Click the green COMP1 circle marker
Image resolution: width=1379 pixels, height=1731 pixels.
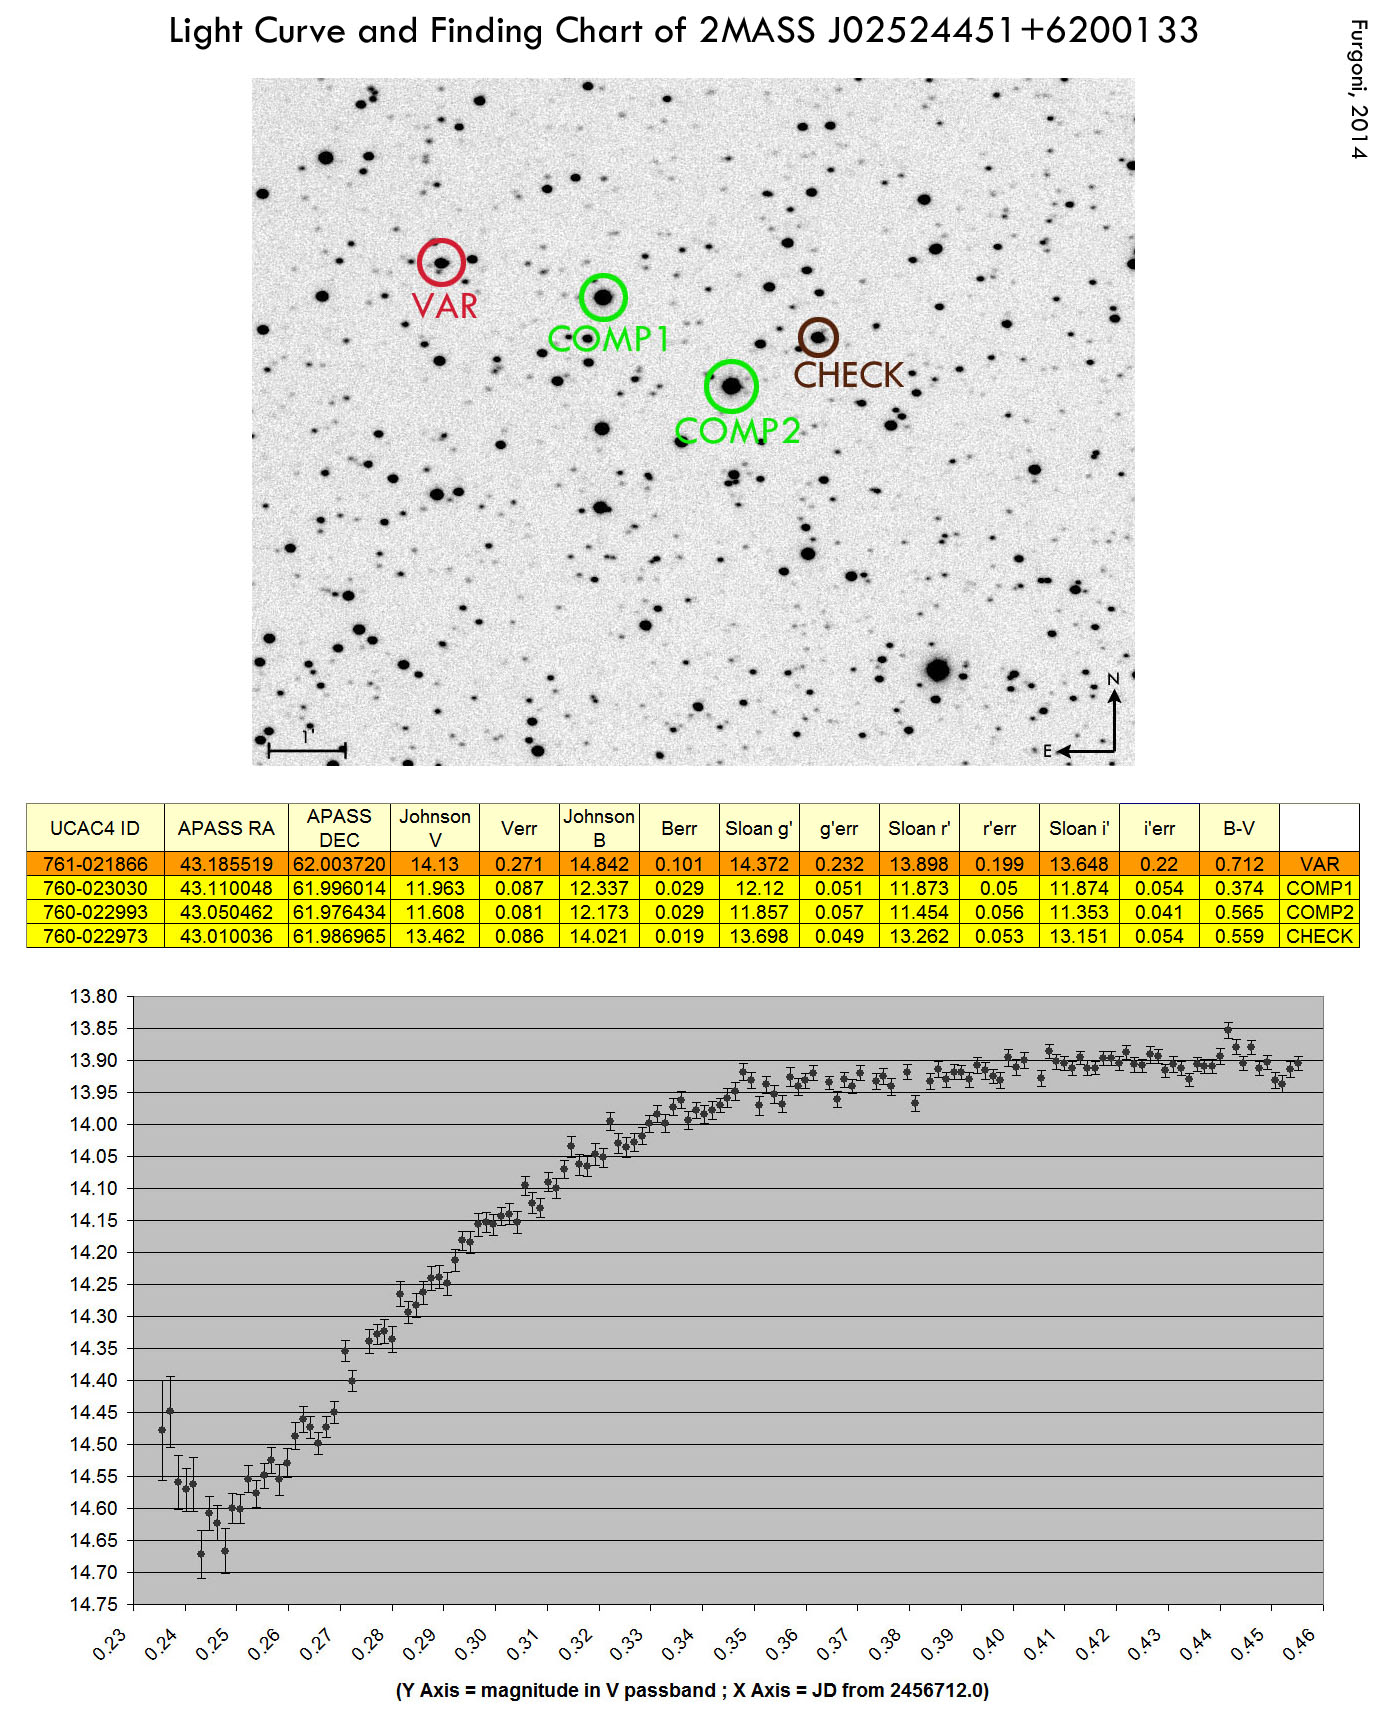603,297
